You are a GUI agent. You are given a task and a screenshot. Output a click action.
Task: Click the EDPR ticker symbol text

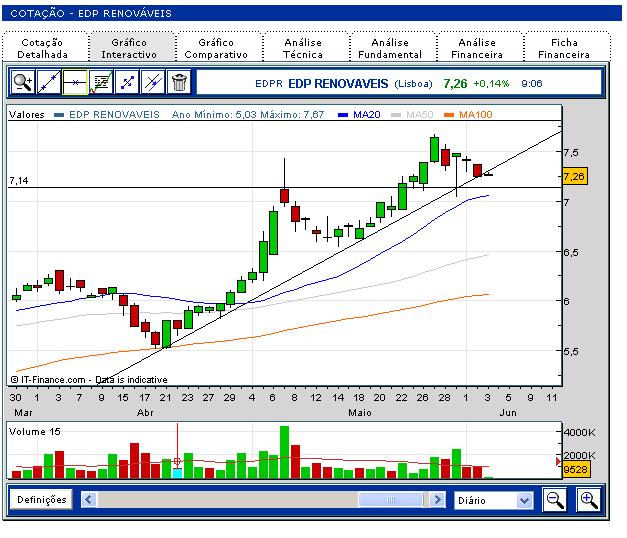pos(268,84)
